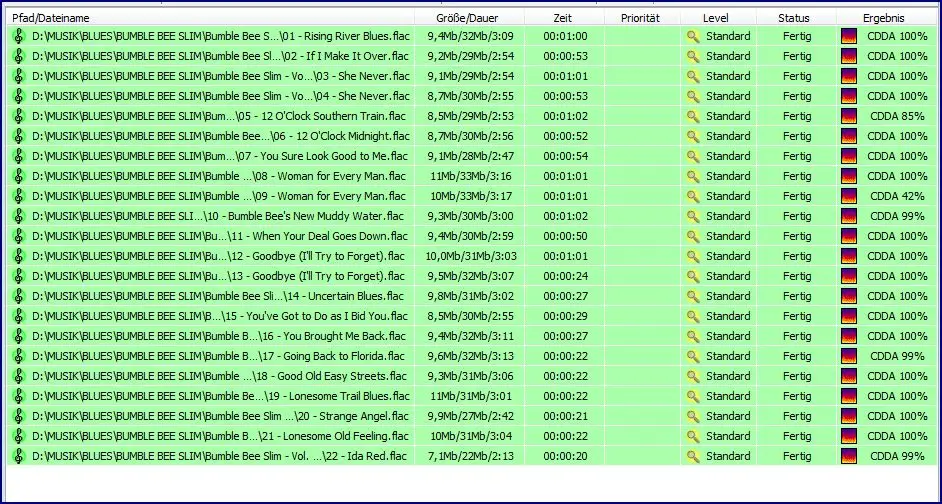Click size cell 9,4Mb/32Mb/3:09

(x=470, y=36)
